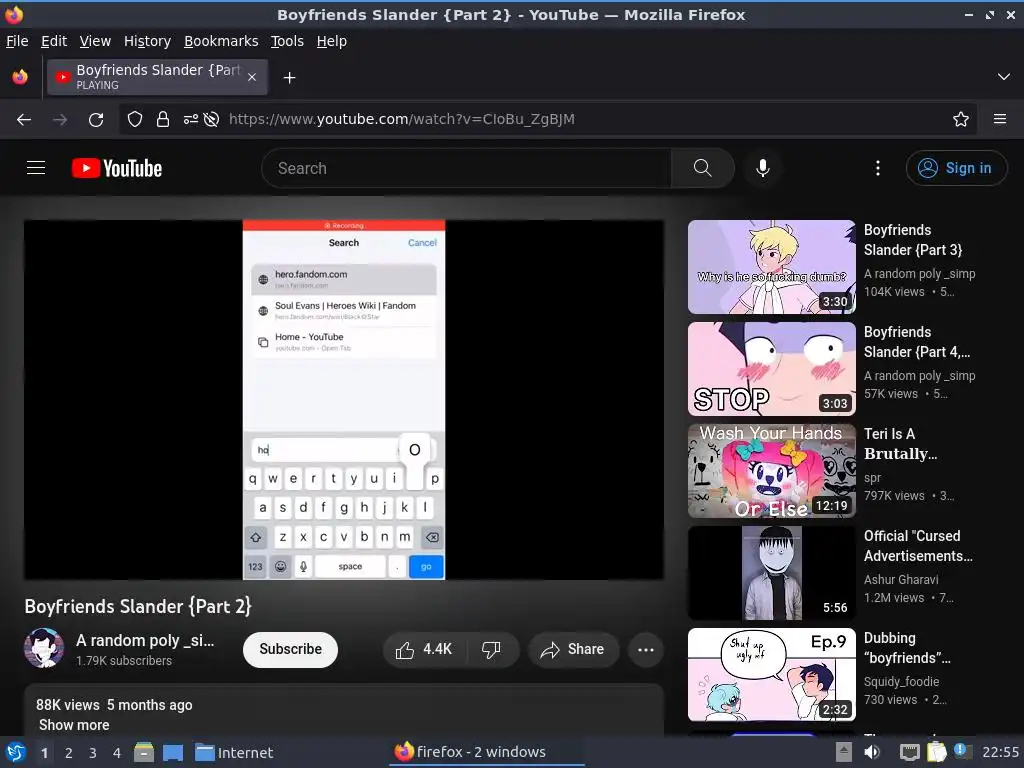Close the Boyfriends Slander tab
Viewport: 1024px width, 768px height.
[x=252, y=77]
